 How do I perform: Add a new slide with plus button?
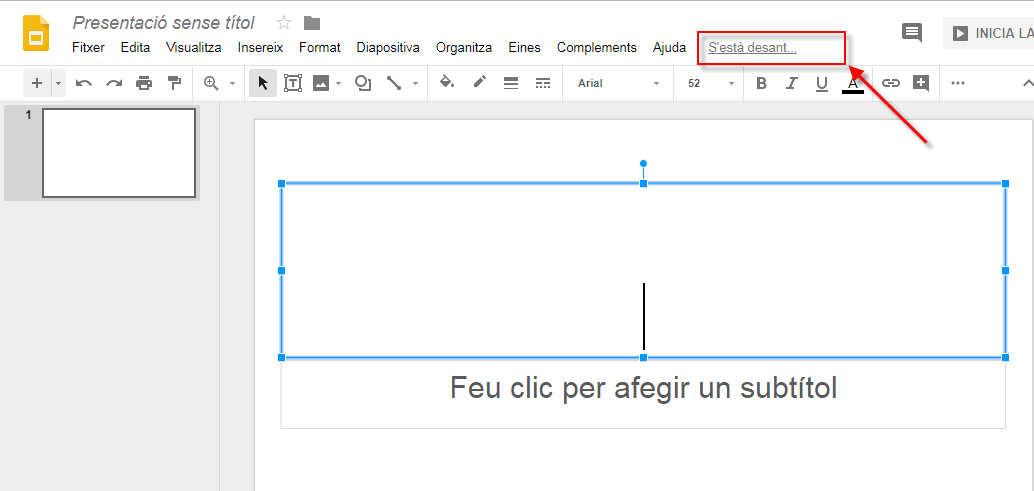37,83
